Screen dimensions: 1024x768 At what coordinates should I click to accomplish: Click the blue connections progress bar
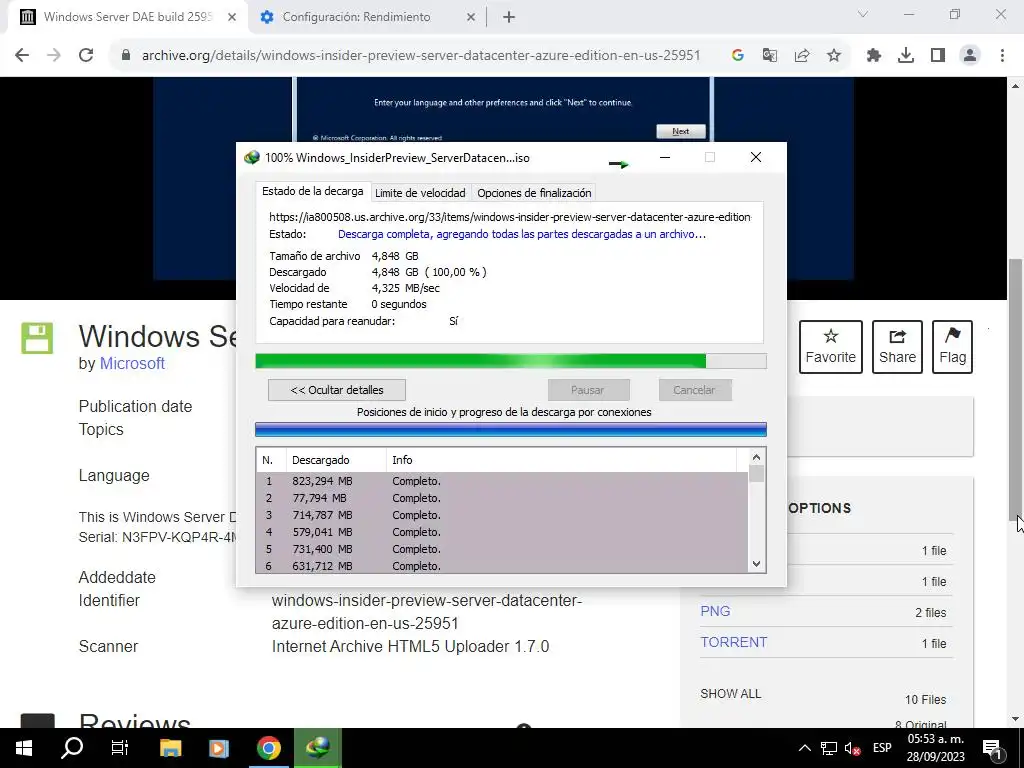point(511,429)
